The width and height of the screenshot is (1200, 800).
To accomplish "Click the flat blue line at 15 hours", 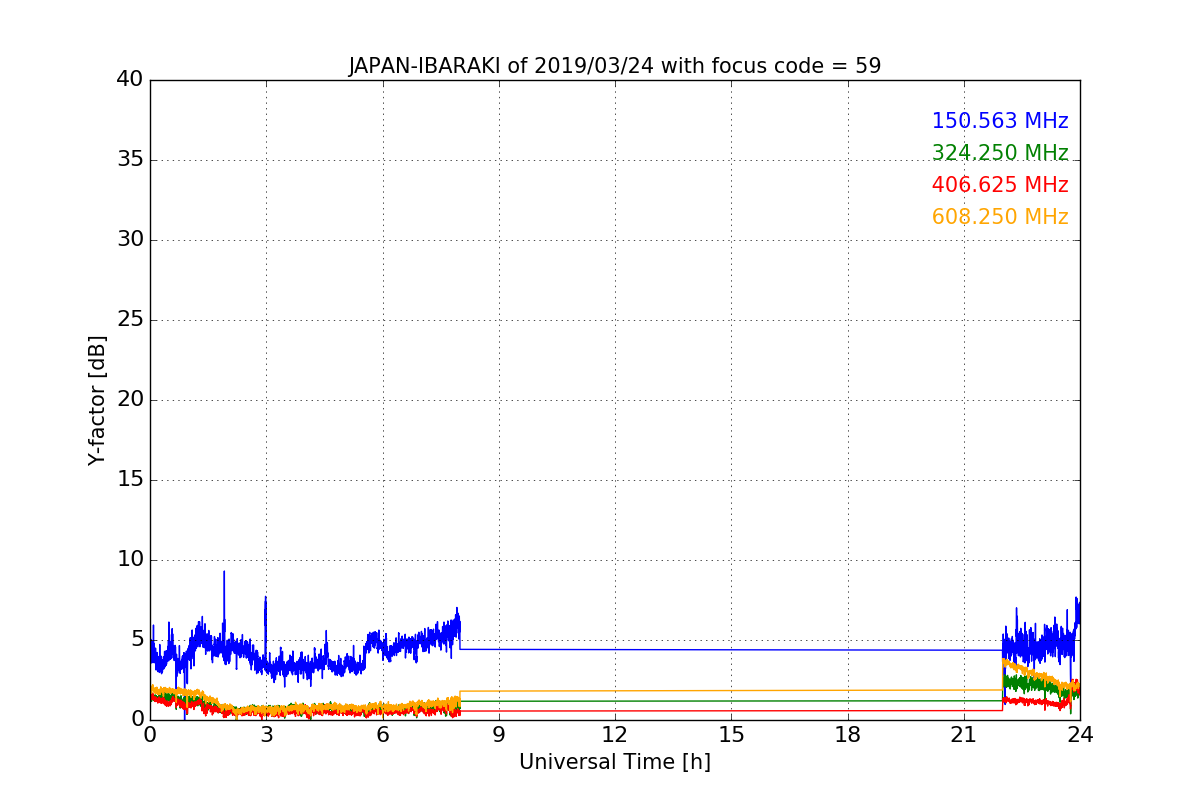I will pos(731,649).
